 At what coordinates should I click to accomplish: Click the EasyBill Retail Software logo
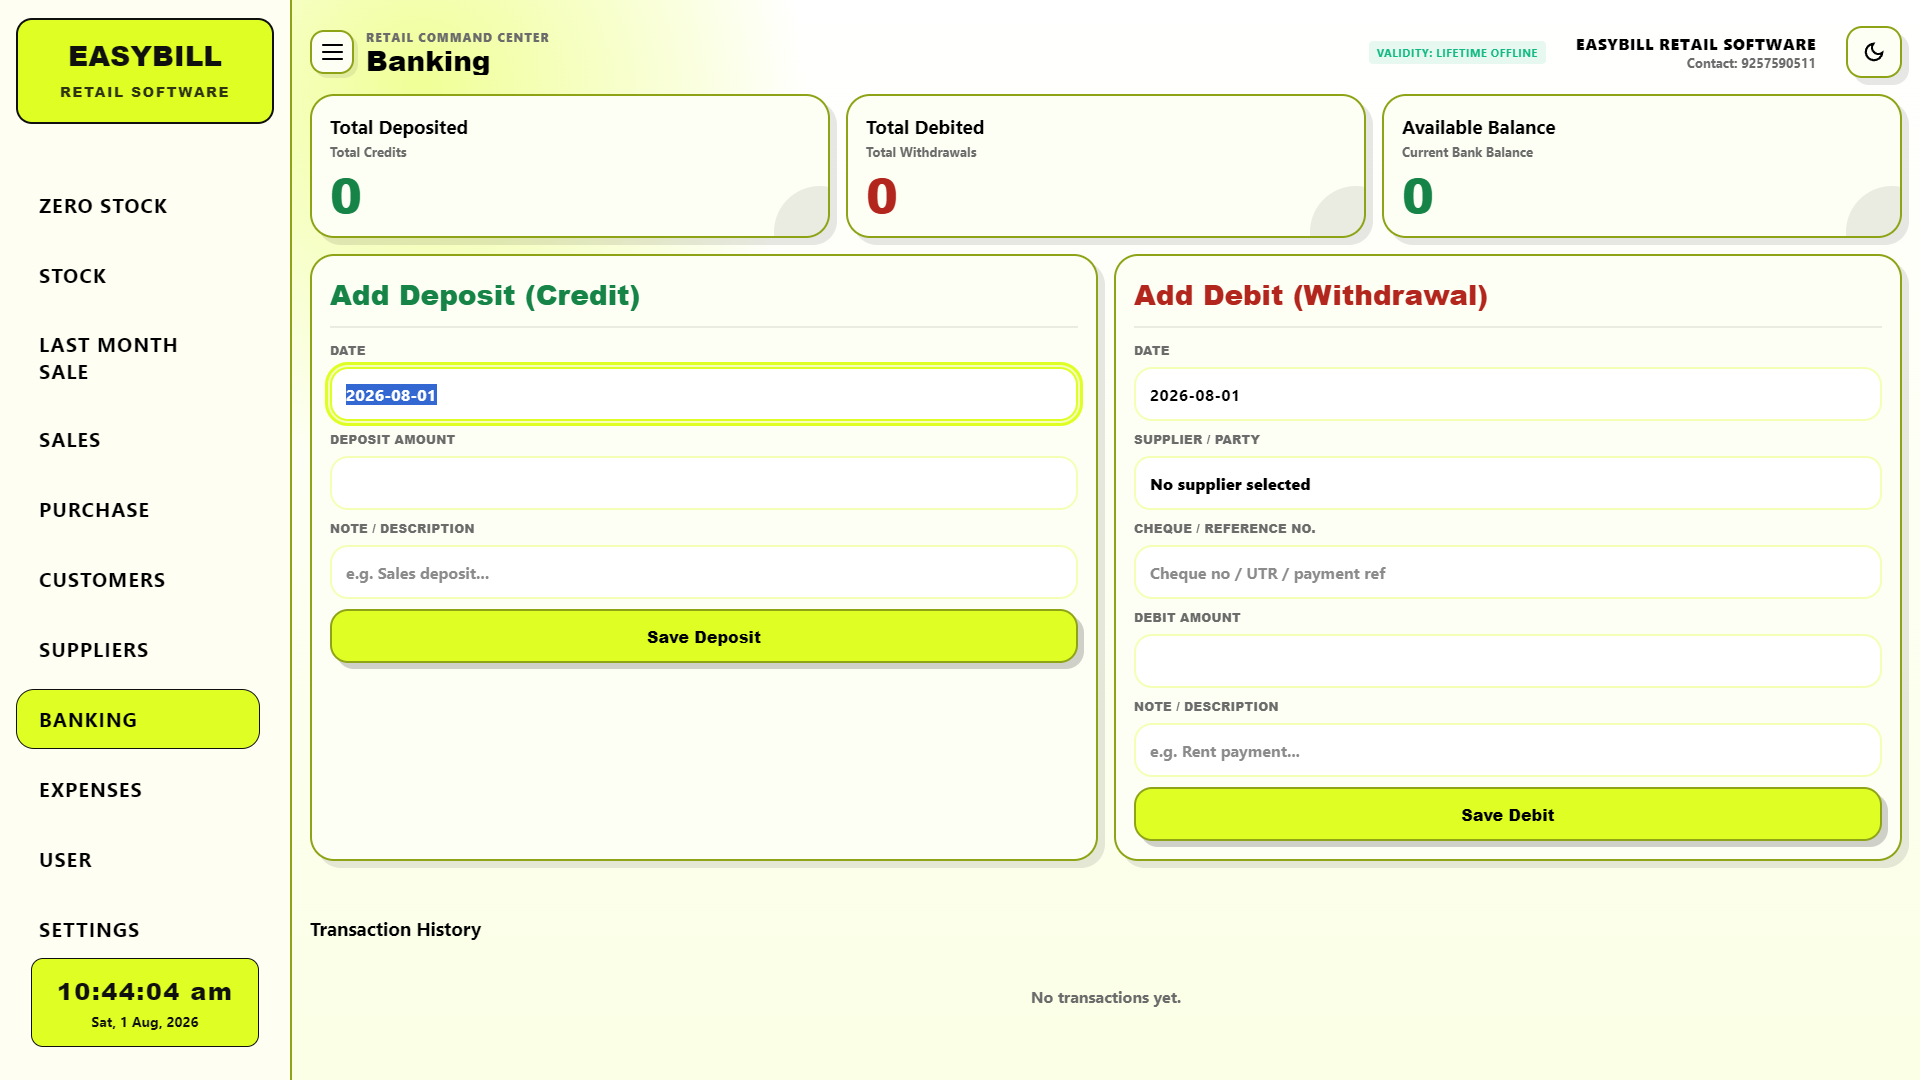[145, 71]
